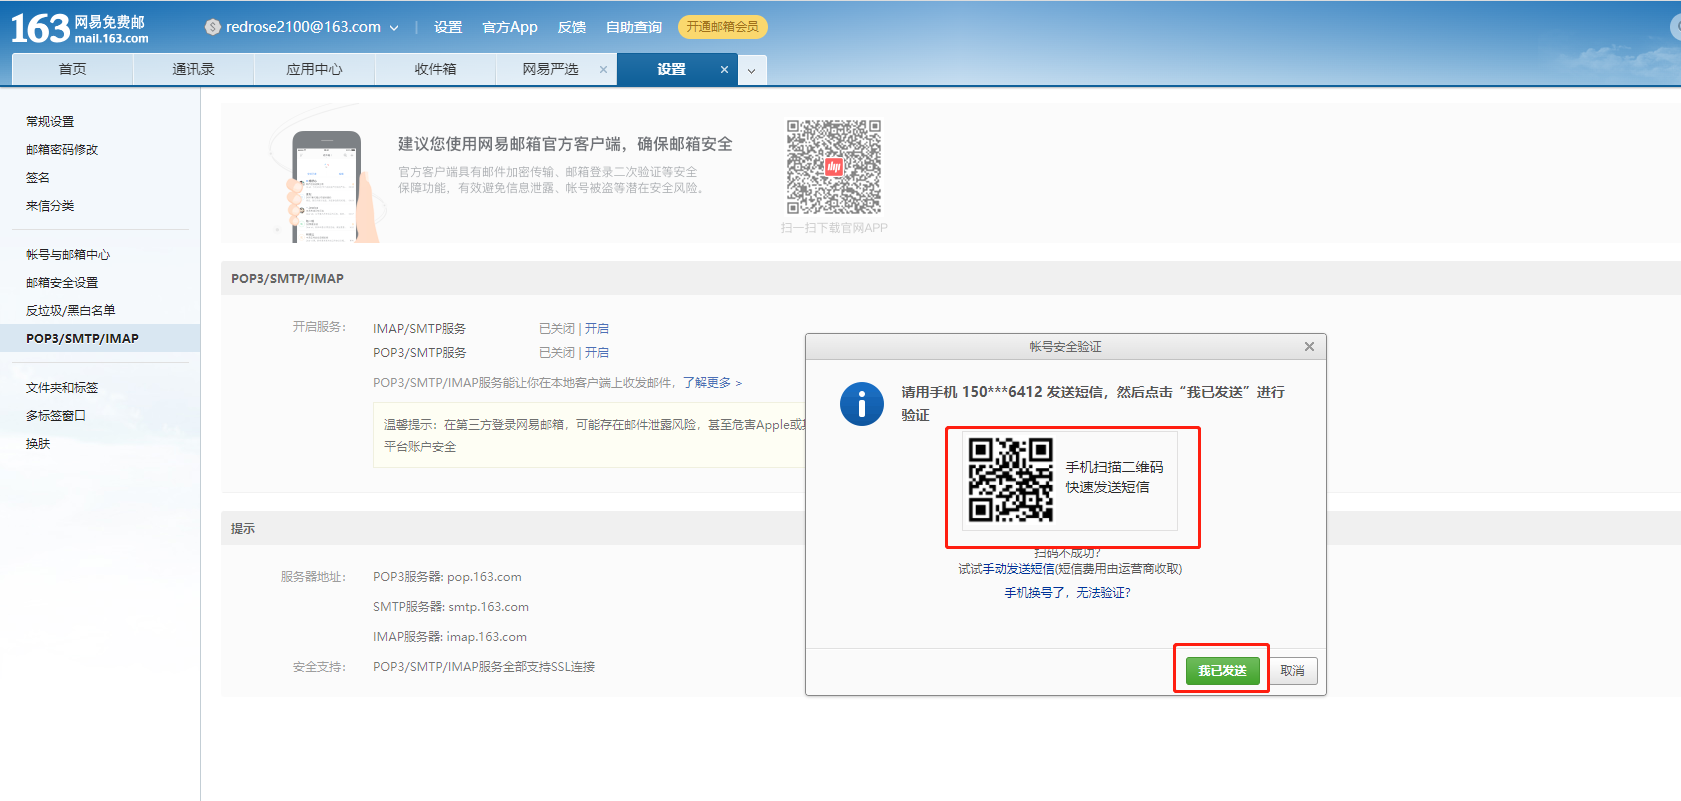The image size is (1681, 801).
Task: Click 建议您使用网易邮箱官方客户端 banner heading
Action: (x=565, y=143)
